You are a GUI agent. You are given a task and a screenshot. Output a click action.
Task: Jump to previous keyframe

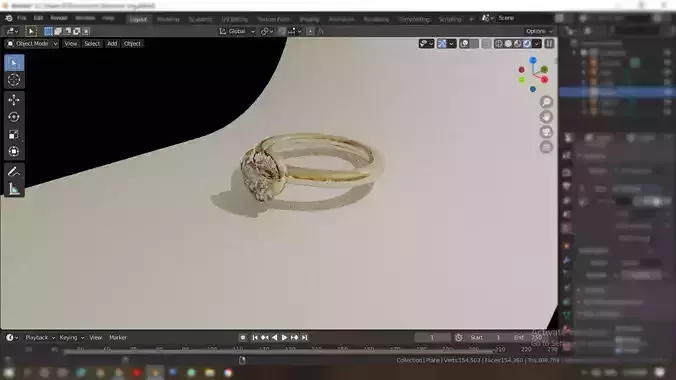[265, 337]
